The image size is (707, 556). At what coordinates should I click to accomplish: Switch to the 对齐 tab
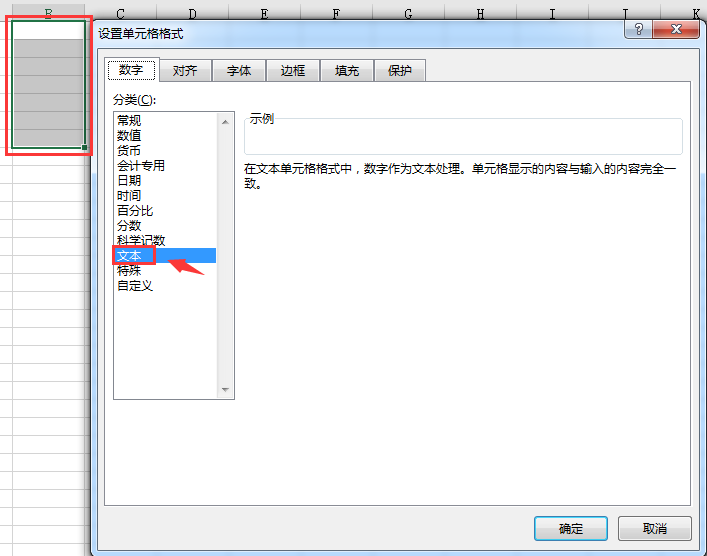click(x=185, y=71)
